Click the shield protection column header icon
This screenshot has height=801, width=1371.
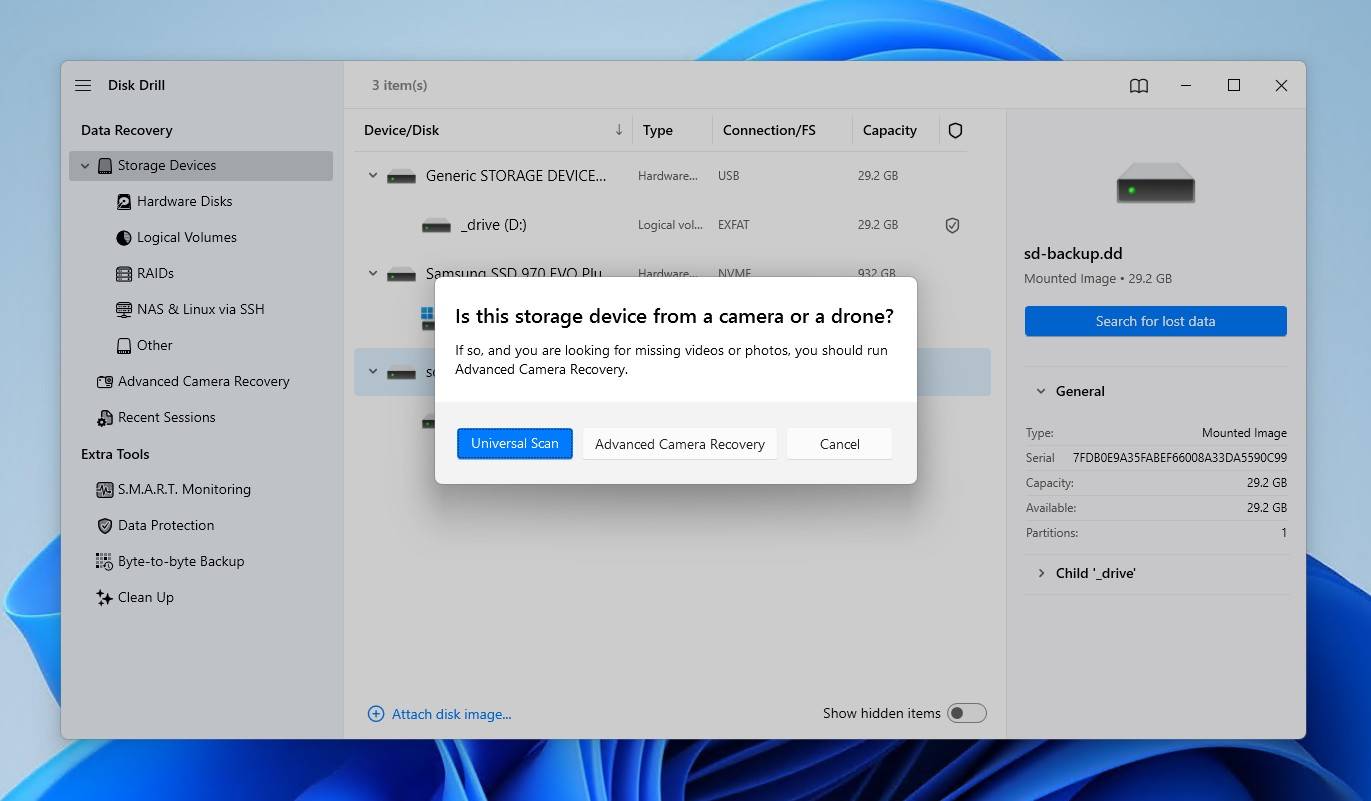tap(955, 131)
